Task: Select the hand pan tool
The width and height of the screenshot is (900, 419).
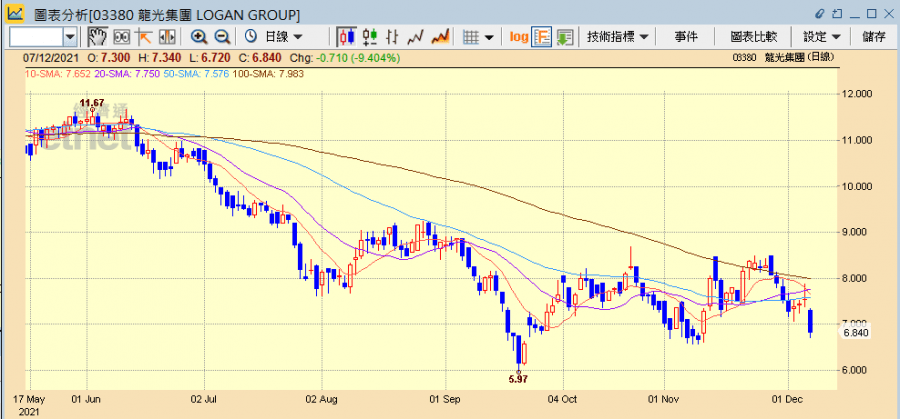Action: click(98, 36)
